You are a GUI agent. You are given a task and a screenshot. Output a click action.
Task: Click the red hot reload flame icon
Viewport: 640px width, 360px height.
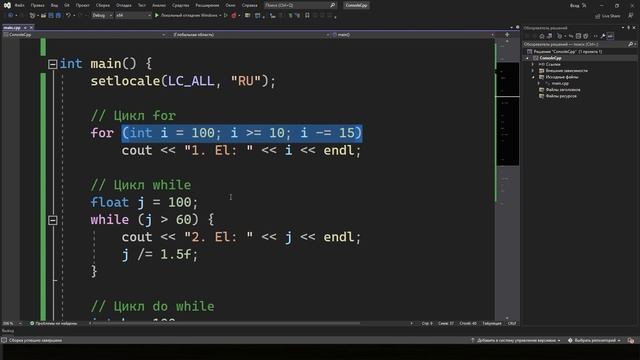(x=233, y=16)
